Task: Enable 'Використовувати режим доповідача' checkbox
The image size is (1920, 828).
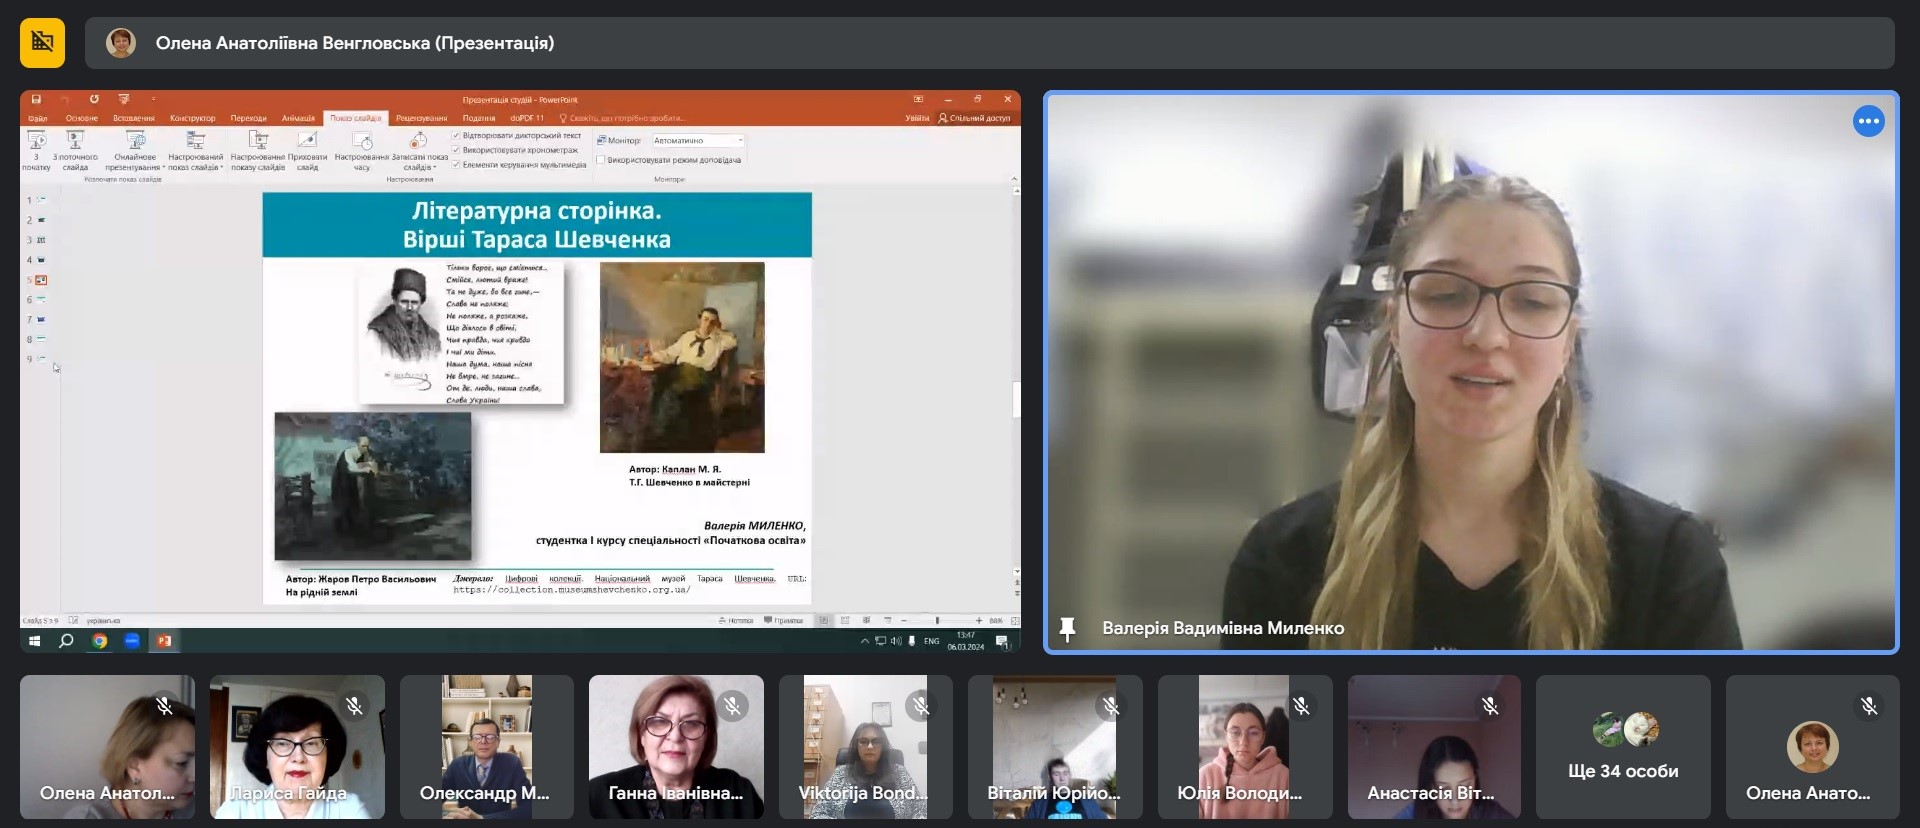Action: coord(601,160)
